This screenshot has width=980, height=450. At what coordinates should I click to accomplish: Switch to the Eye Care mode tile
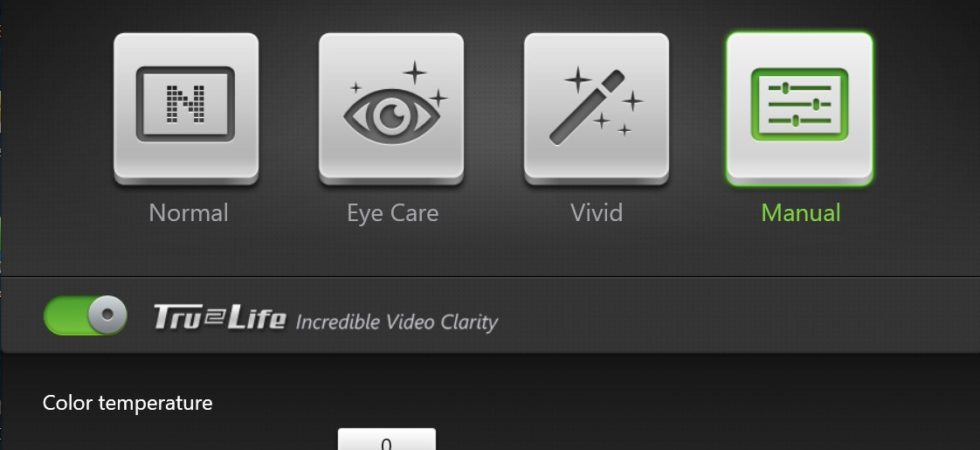coord(391,109)
